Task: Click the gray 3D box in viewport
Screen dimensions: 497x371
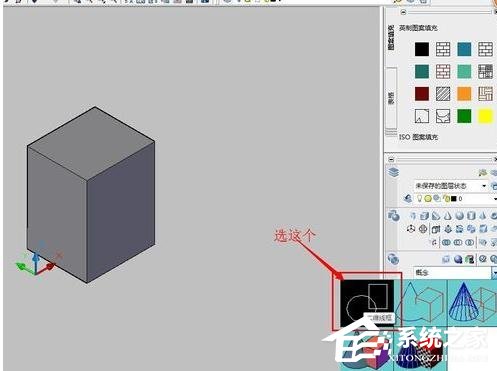Action: pyautogui.click(x=91, y=195)
